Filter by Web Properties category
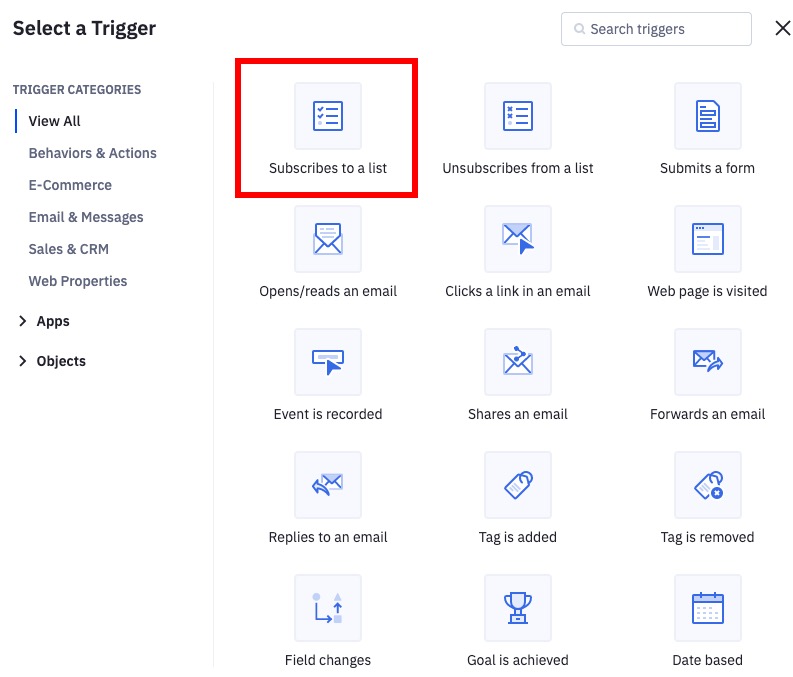Screen dimensions: 793x677 tap(78, 281)
